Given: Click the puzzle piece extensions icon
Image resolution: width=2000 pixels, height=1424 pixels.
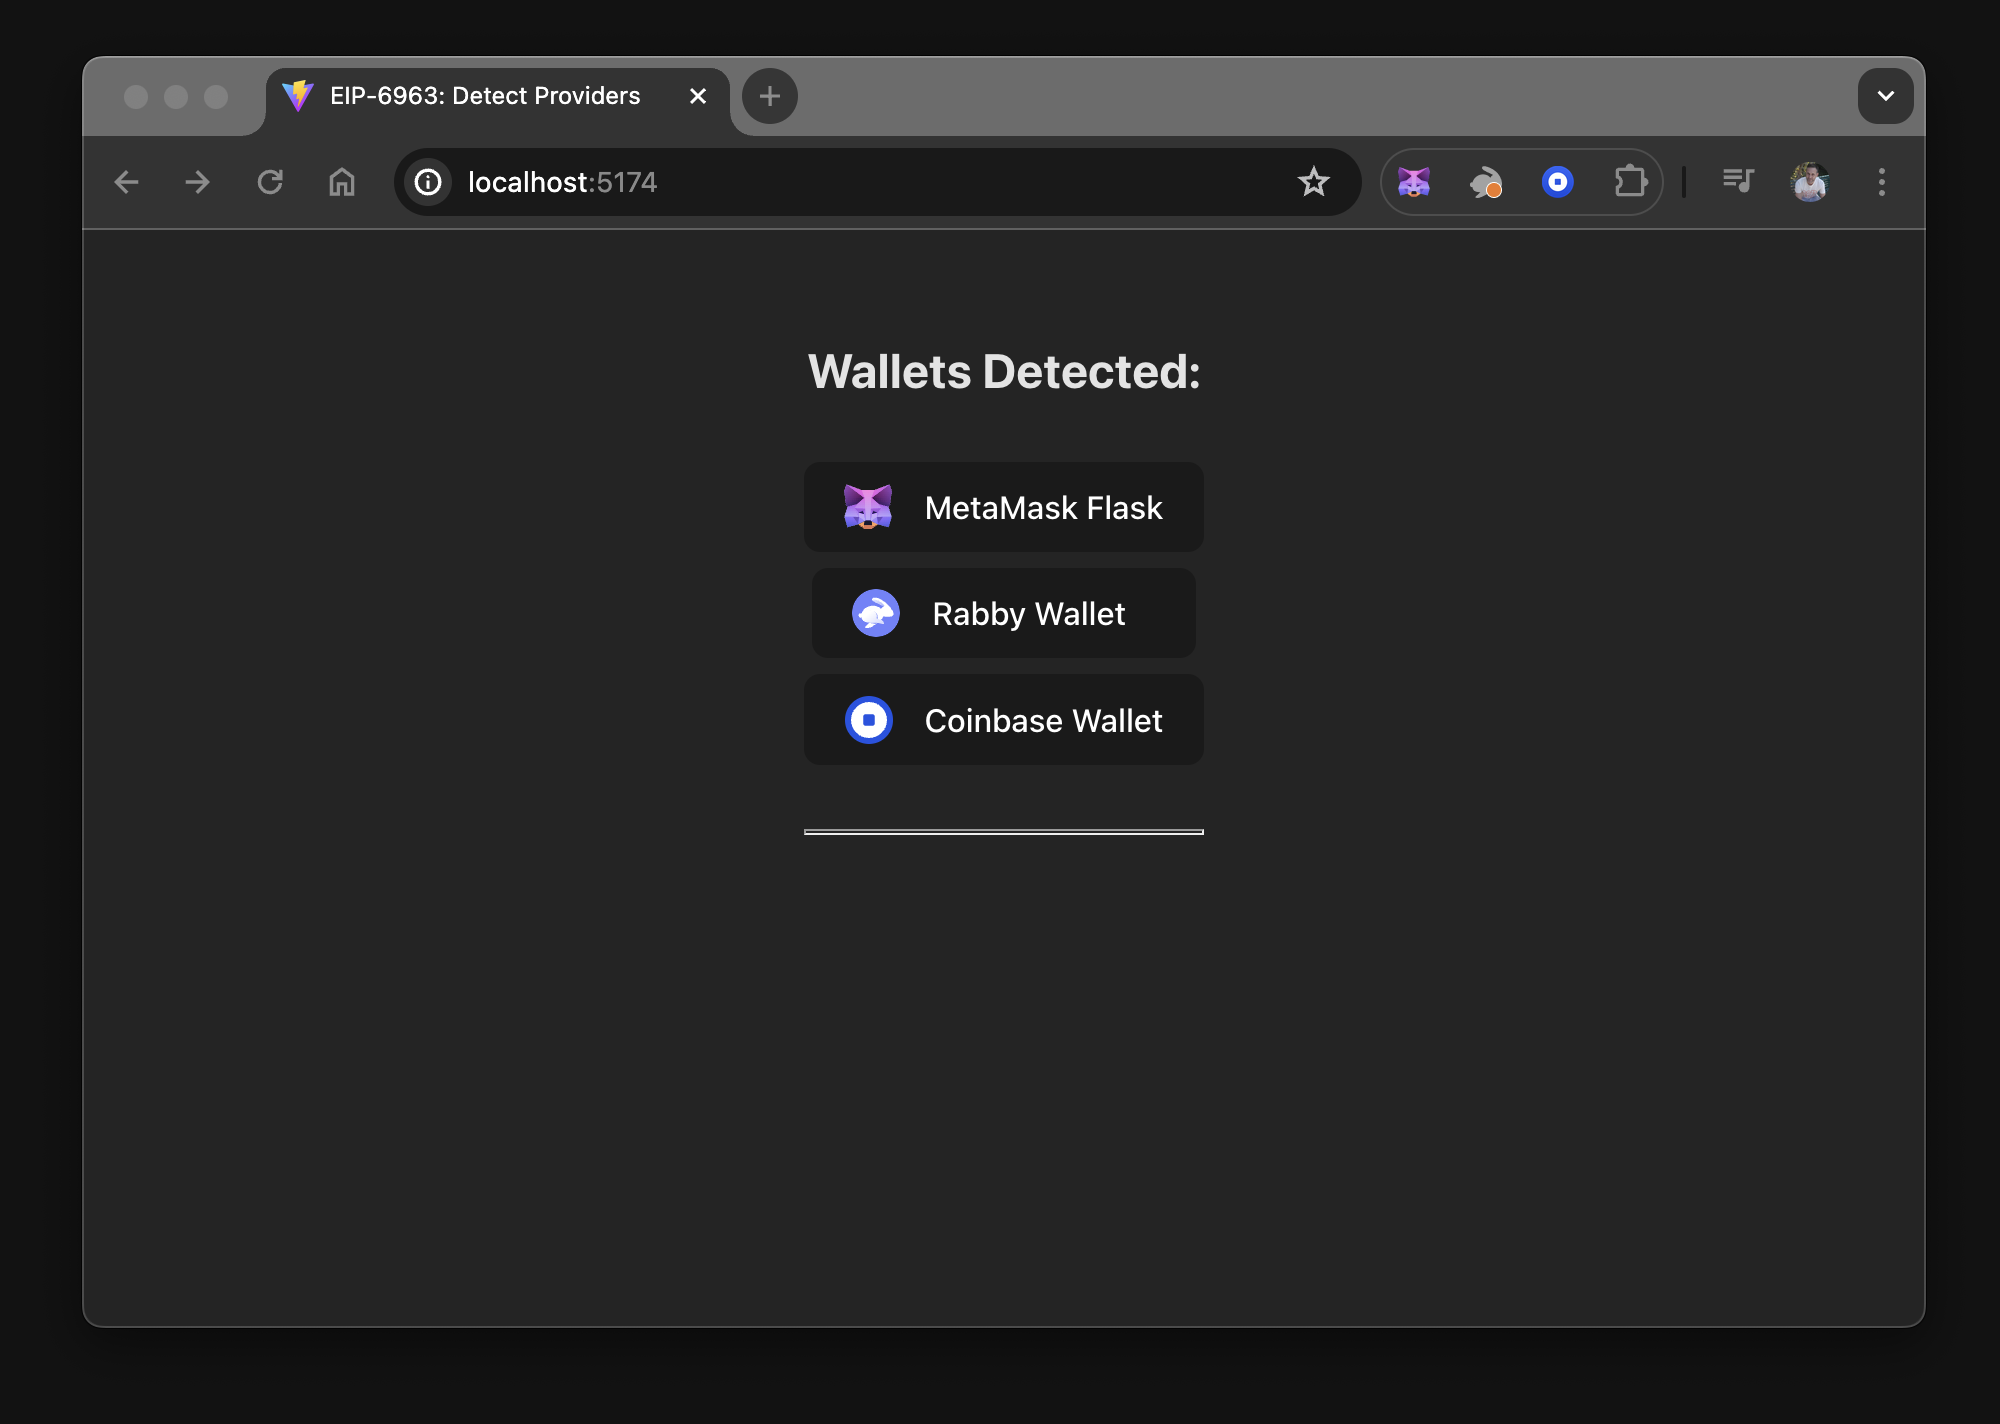Looking at the screenshot, I should click(1629, 182).
